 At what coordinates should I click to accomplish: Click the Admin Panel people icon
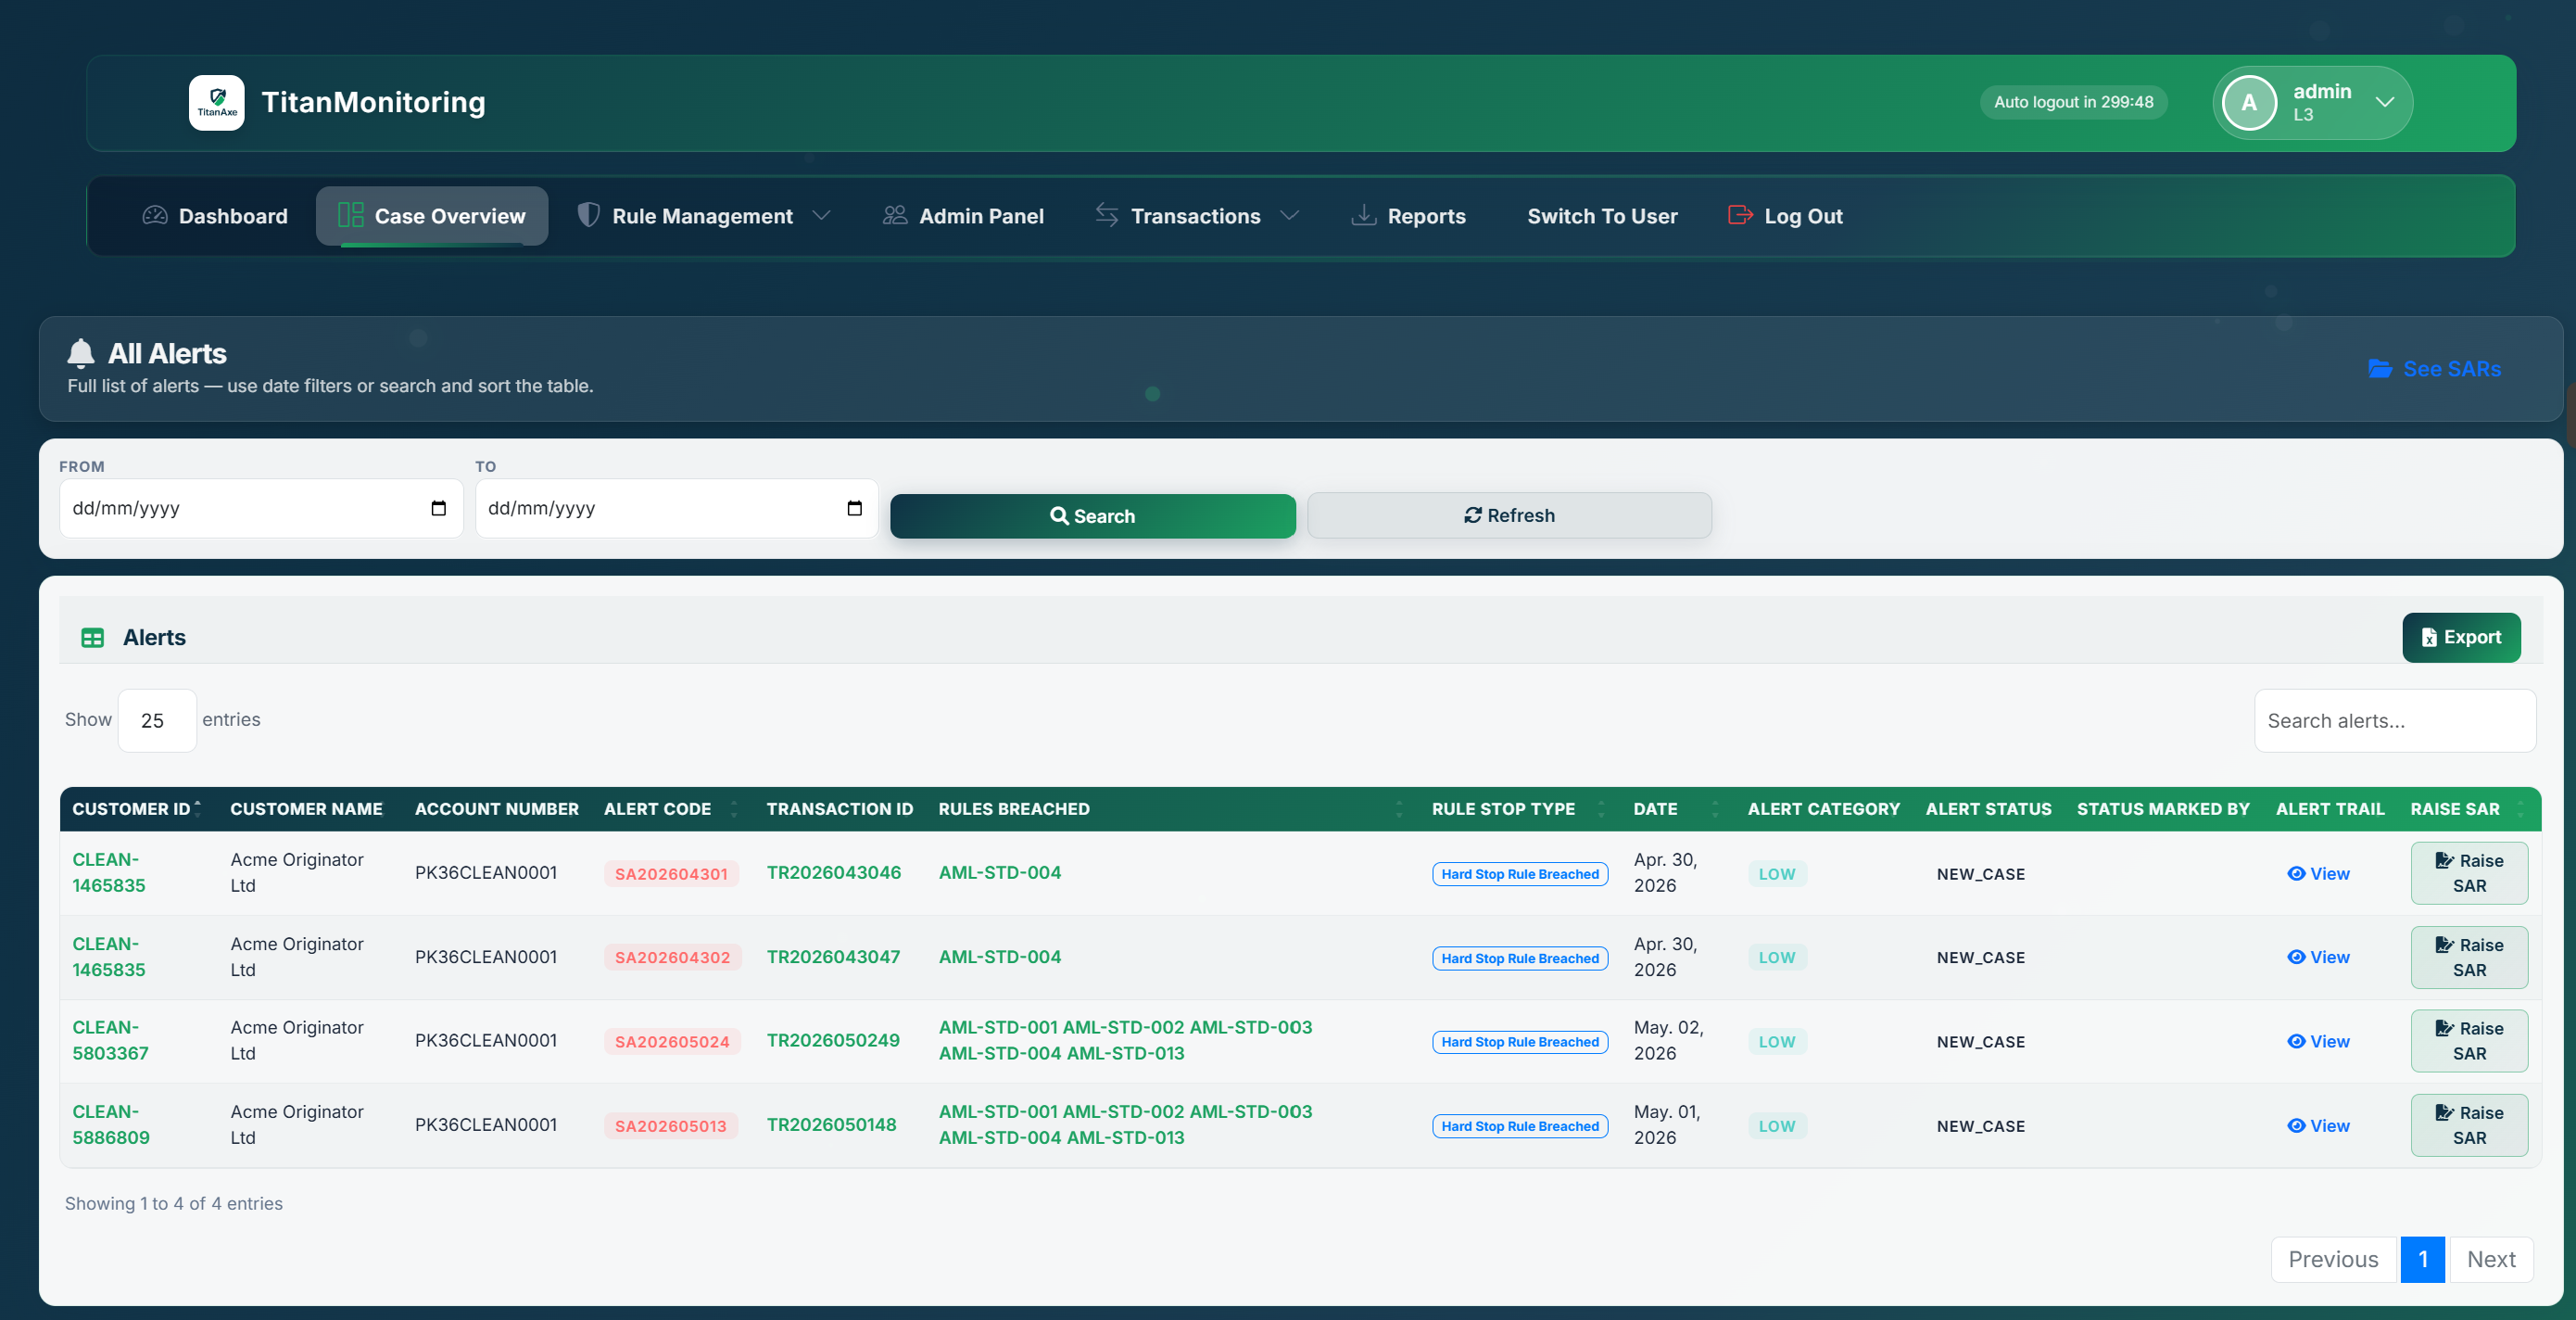pos(895,215)
